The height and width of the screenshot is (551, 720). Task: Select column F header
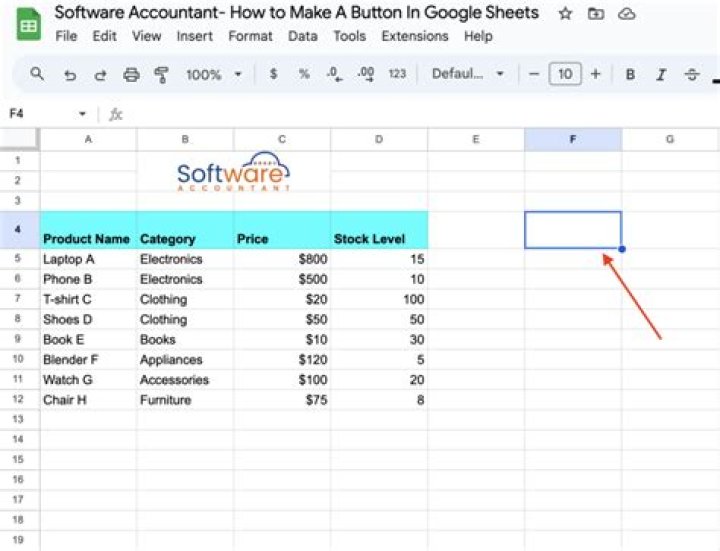[x=573, y=140]
